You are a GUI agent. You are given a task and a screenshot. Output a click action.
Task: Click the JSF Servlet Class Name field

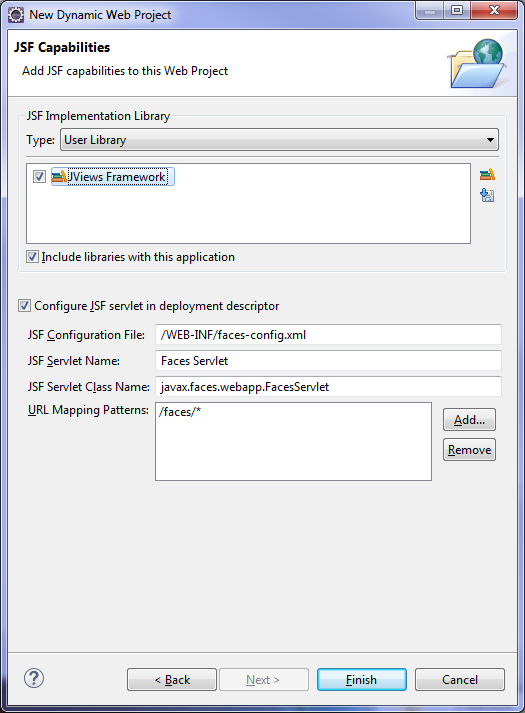(x=328, y=387)
